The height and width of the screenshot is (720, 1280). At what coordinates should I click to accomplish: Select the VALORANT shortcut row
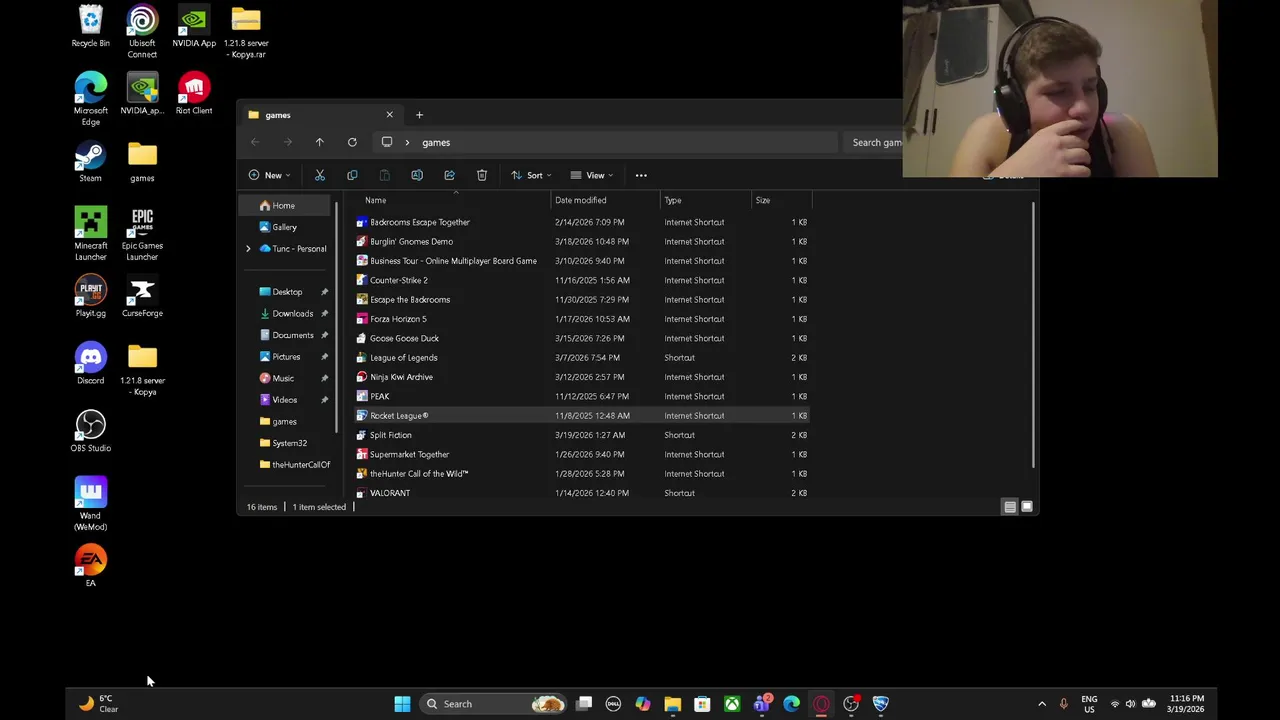582,493
